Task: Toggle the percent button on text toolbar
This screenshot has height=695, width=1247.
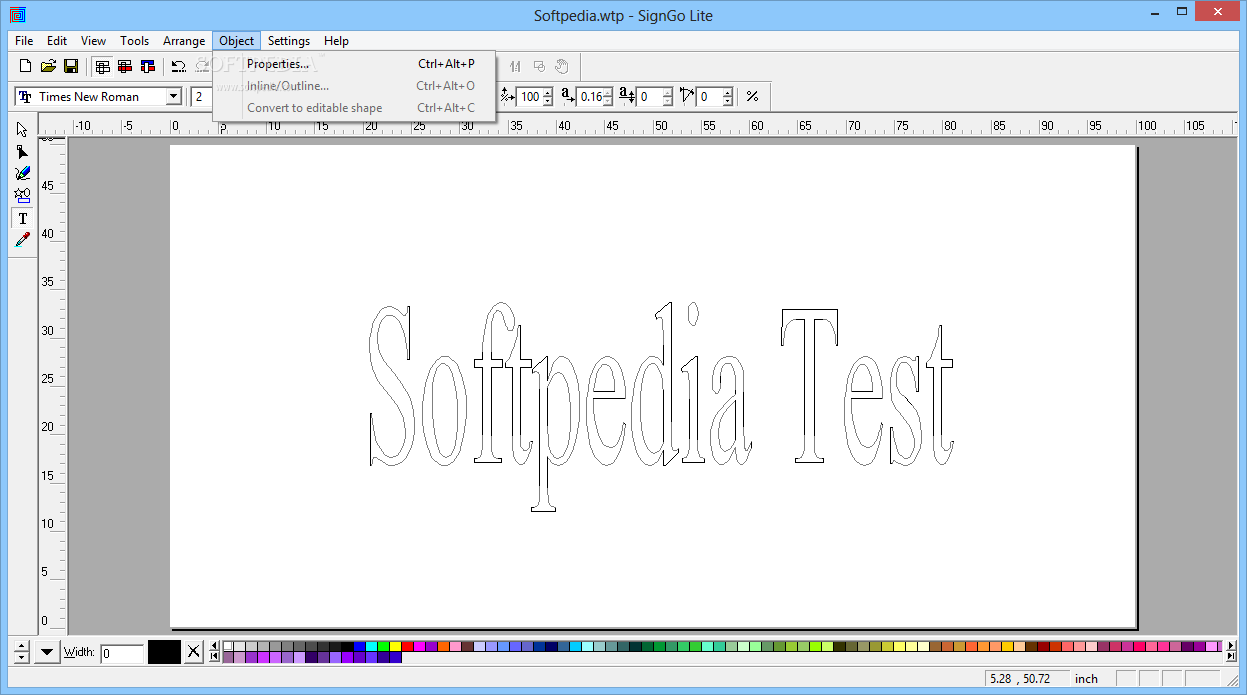Action: coord(752,97)
